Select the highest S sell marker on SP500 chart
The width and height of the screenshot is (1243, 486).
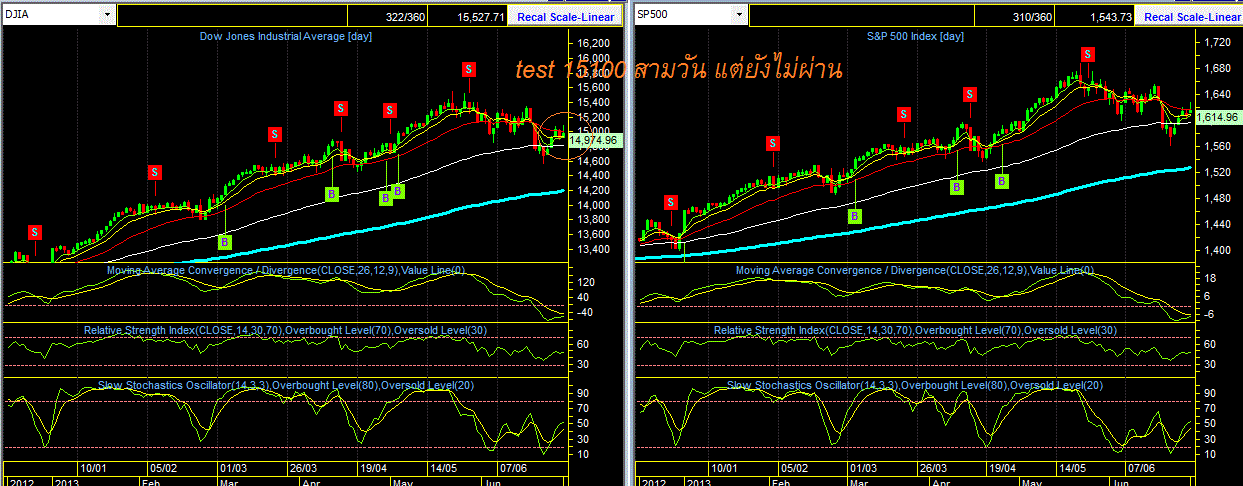pos(1086,54)
